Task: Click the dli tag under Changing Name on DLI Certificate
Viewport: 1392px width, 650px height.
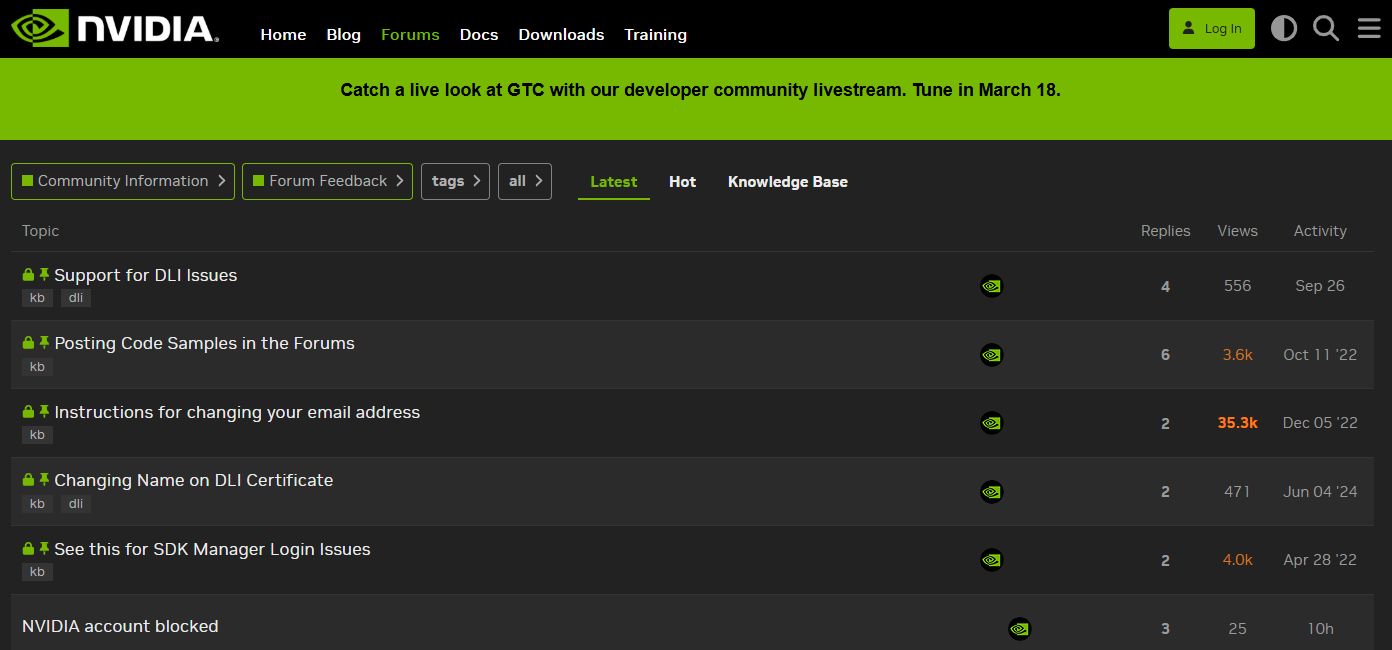Action: 76,504
